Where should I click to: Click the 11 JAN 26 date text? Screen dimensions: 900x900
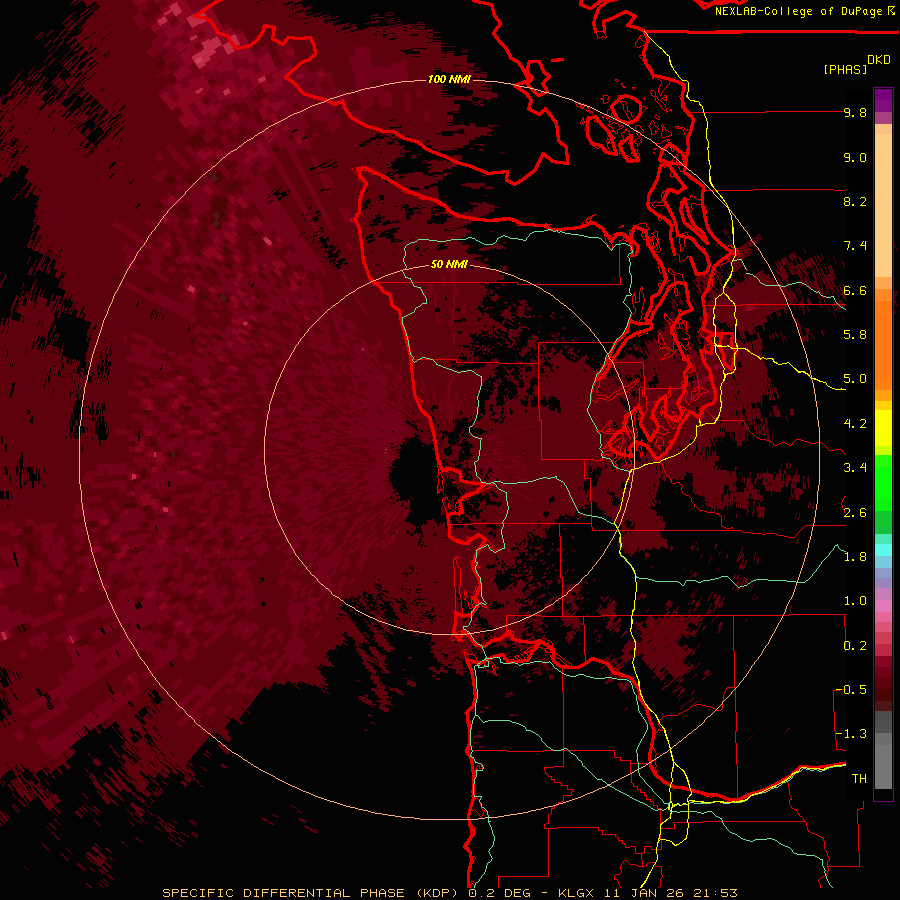tap(646, 893)
